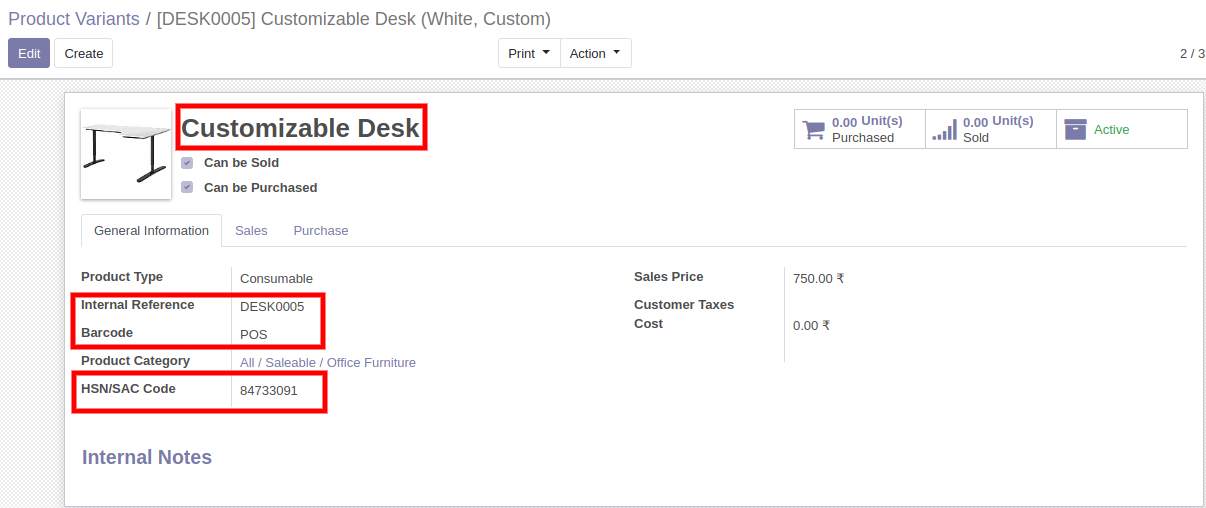Image resolution: width=1206 pixels, height=508 pixels.
Task: Open the Action dropdown menu
Action: [x=596, y=53]
